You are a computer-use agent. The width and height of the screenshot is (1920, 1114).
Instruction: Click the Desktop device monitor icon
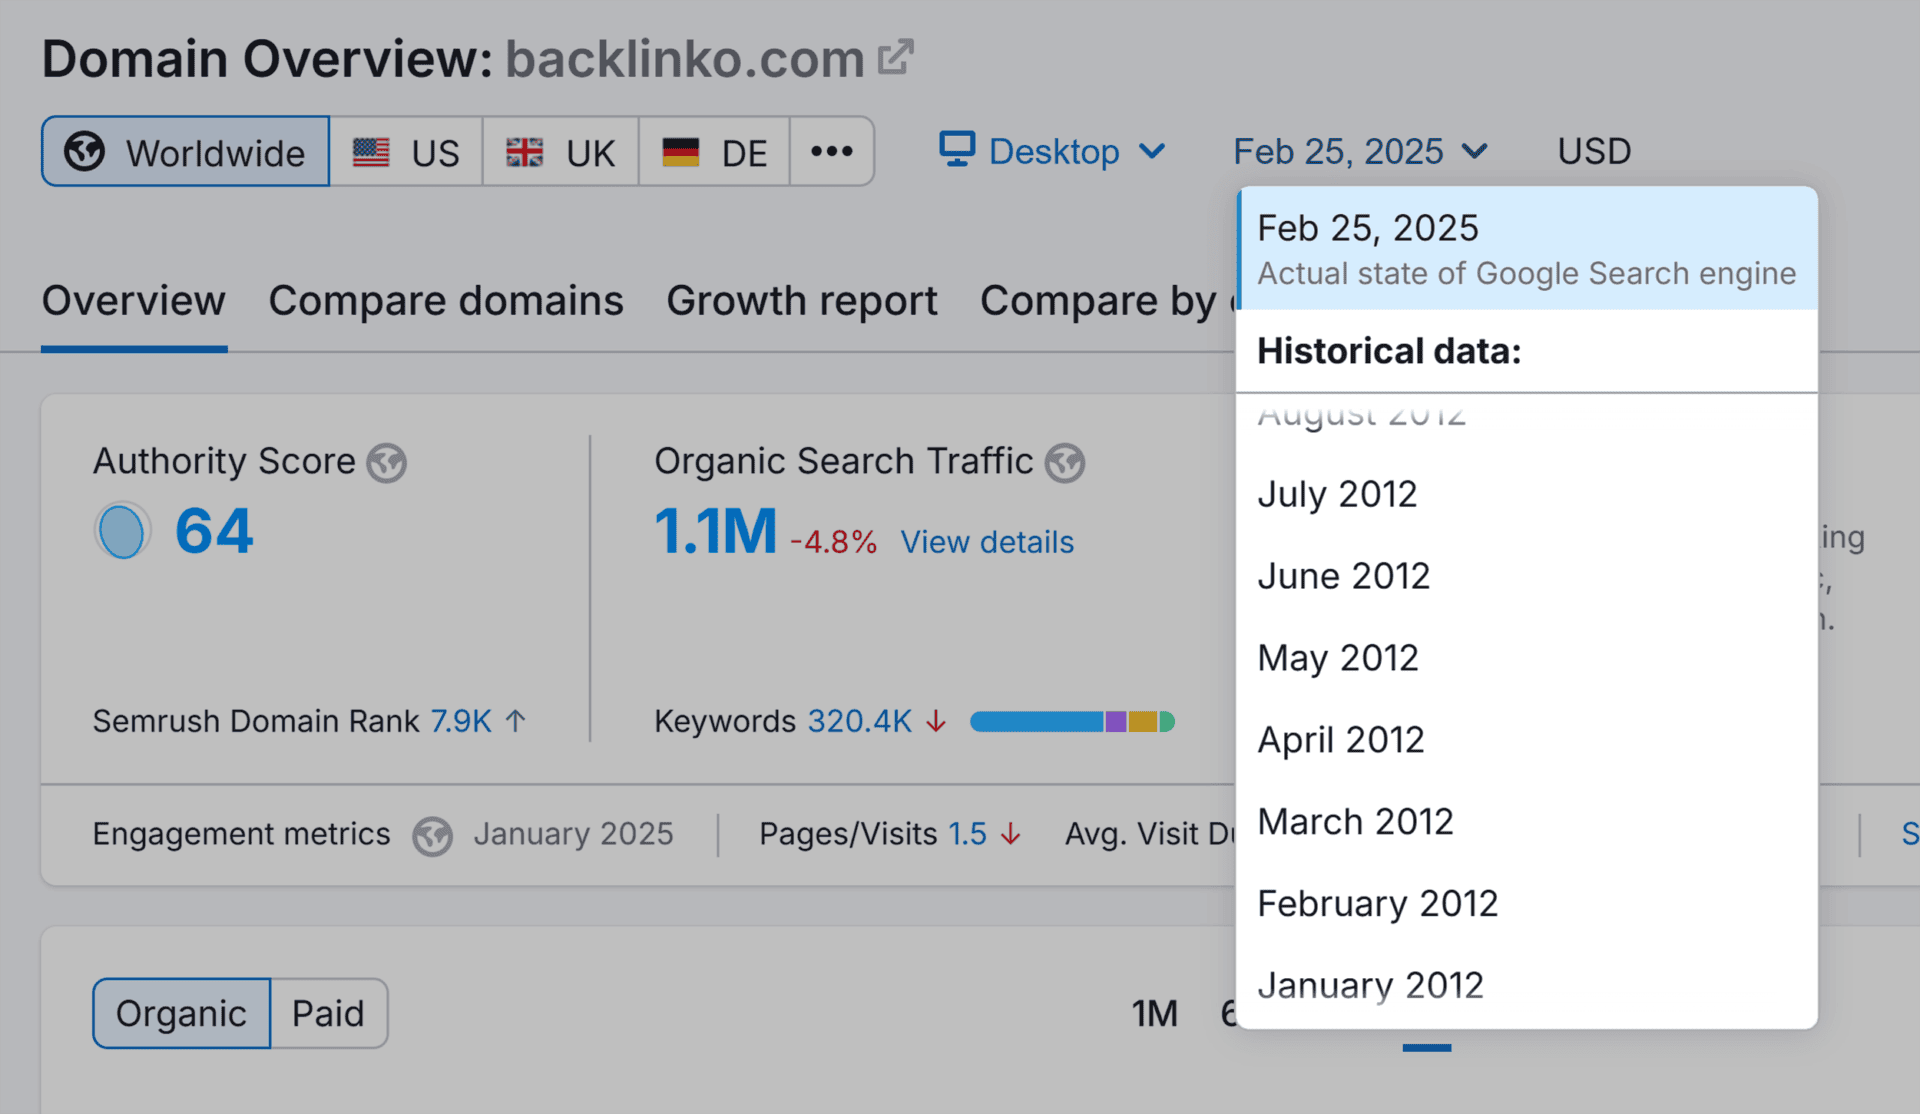956,150
